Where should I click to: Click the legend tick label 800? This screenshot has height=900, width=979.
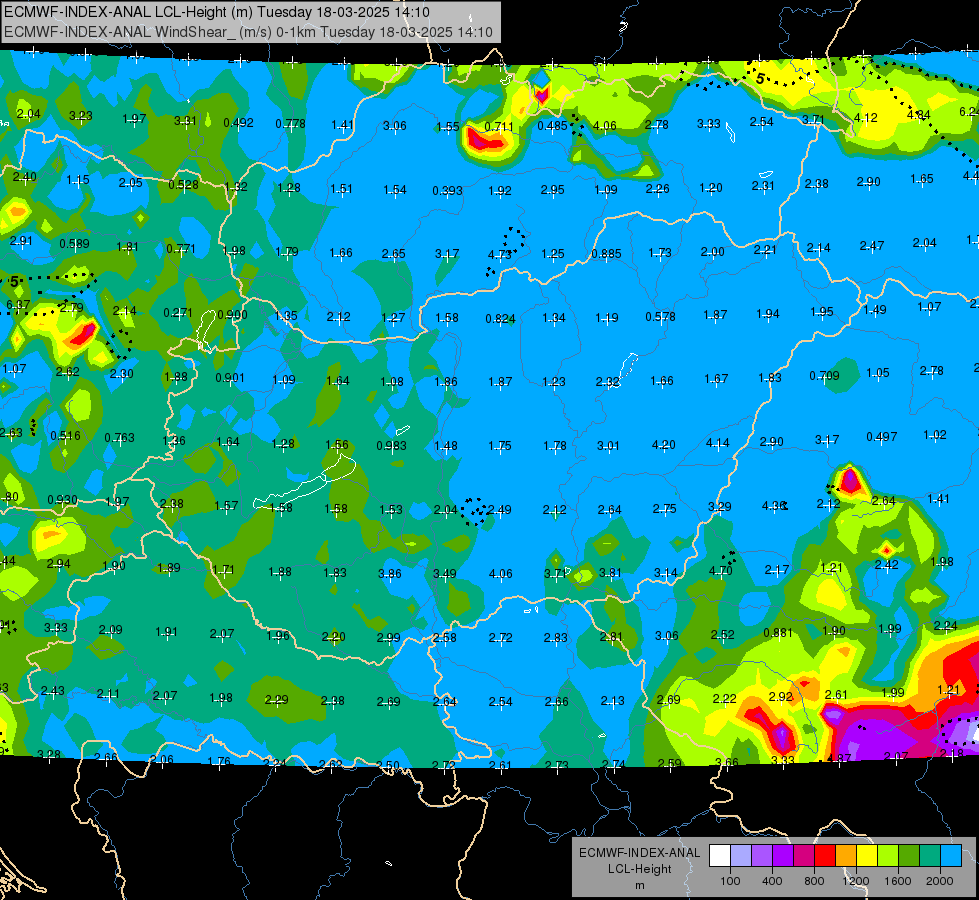[814, 881]
